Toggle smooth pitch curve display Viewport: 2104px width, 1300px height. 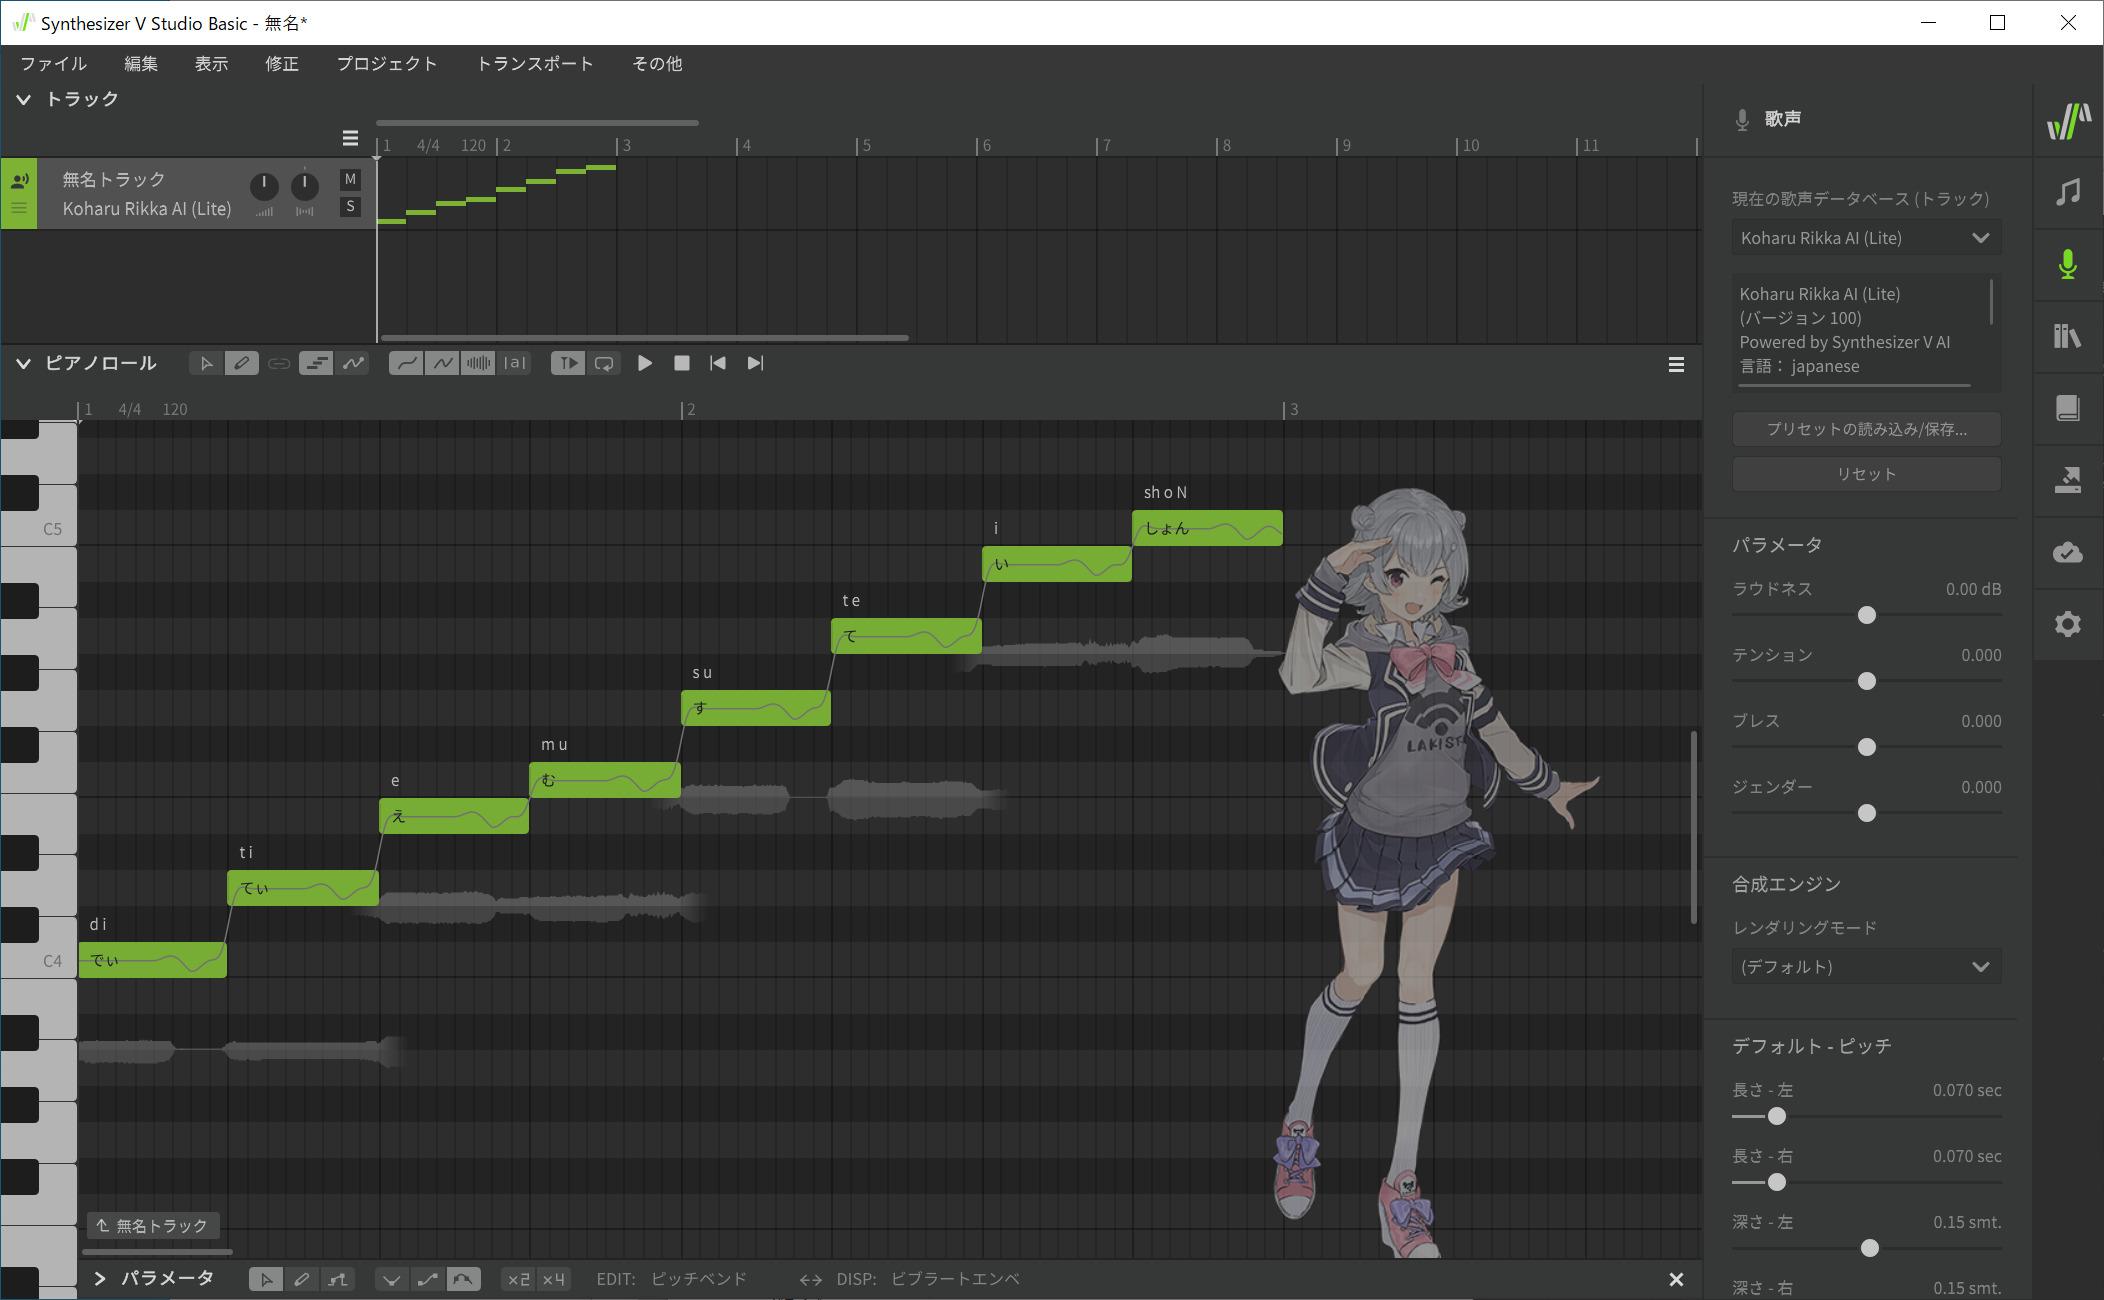tap(405, 363)
